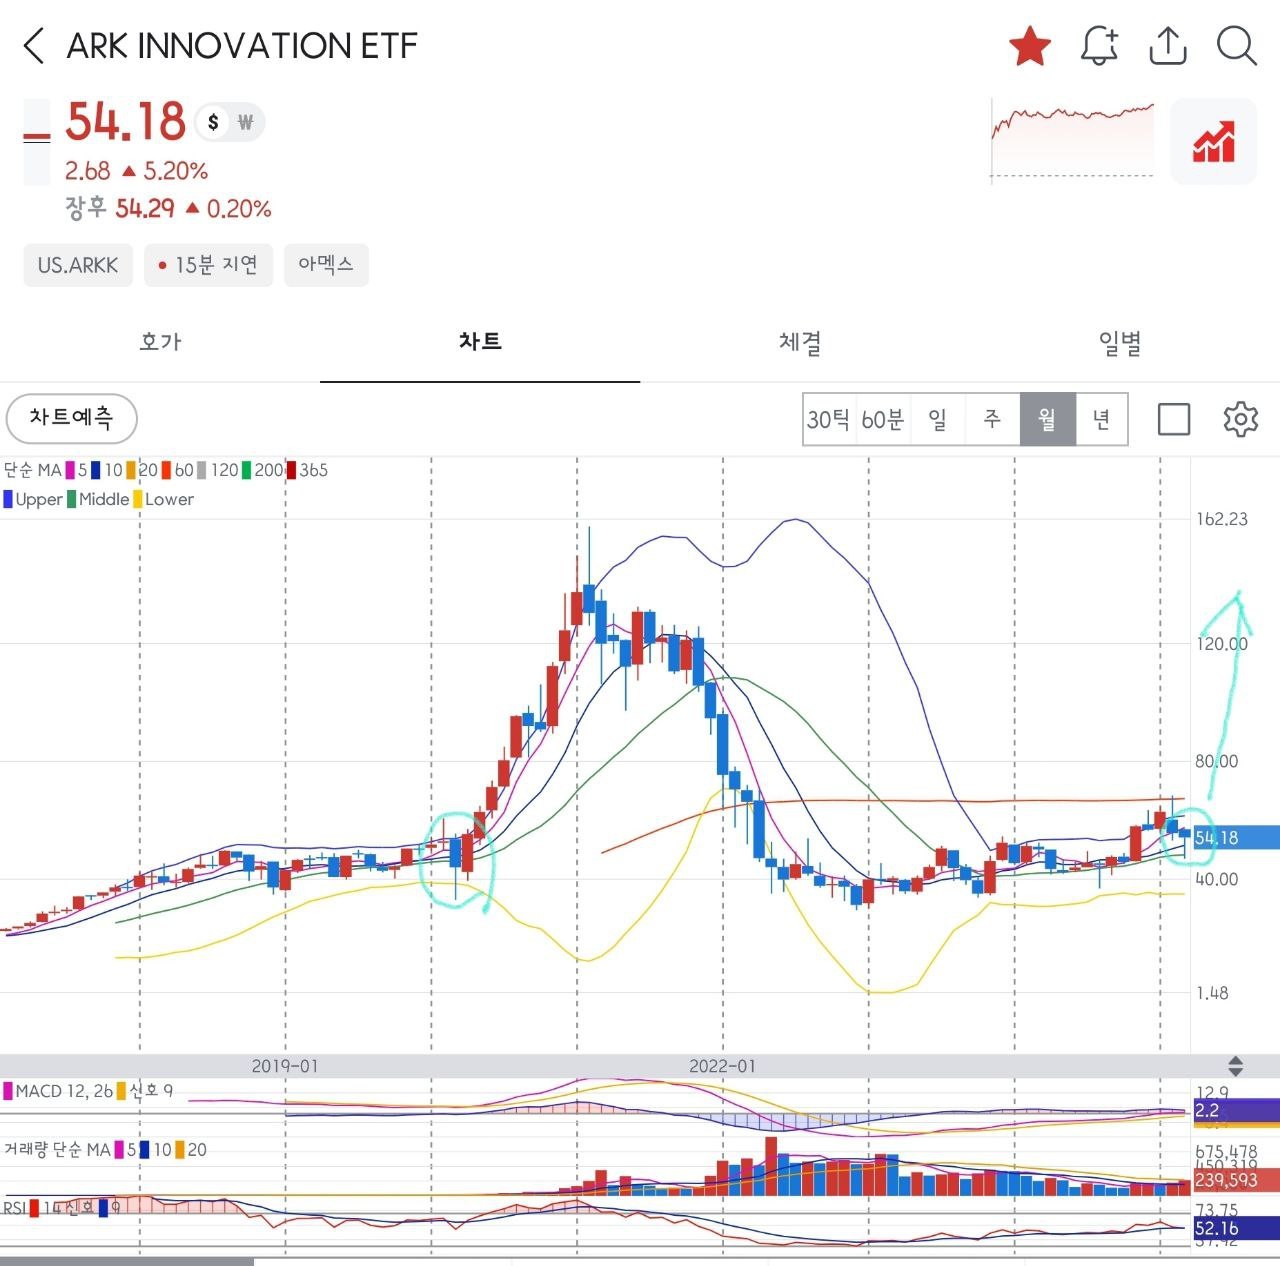Switch chart to yearly 년 period
The height and width of the screenshot is (1266, 1280).
[1101, 419]
